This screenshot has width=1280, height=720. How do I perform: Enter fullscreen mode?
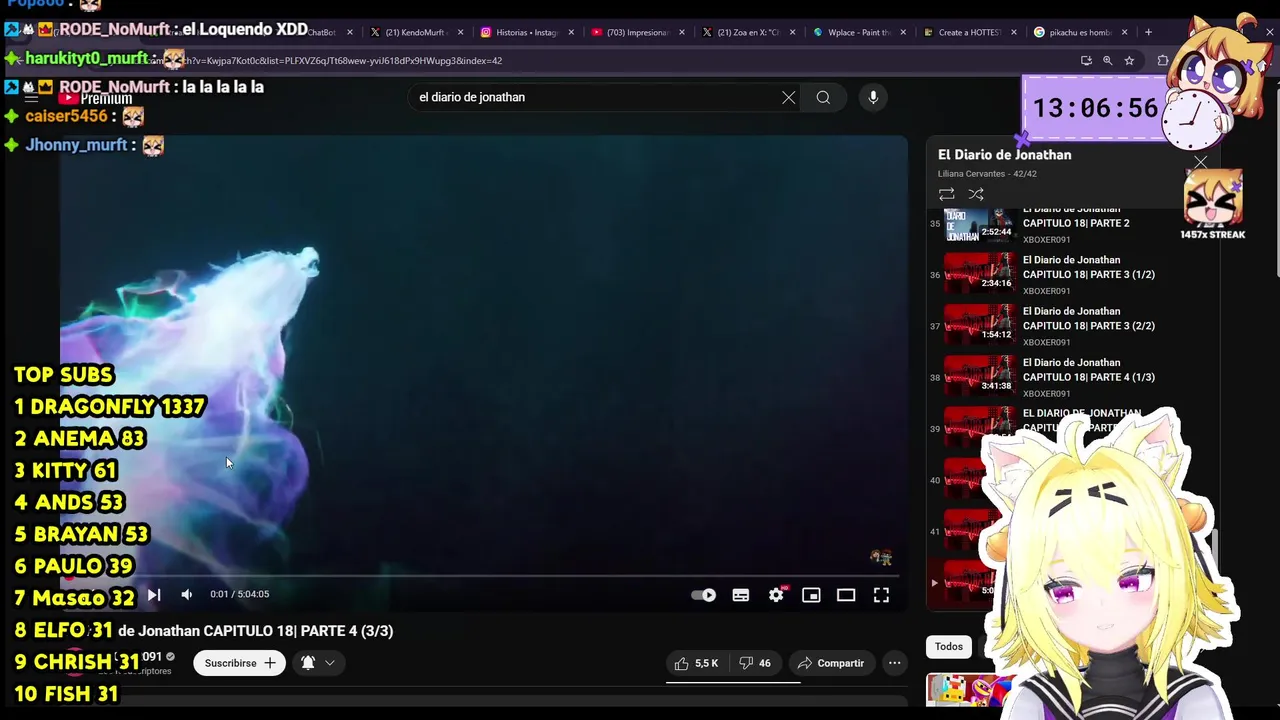pyautogui.click(x=881, y=595)
